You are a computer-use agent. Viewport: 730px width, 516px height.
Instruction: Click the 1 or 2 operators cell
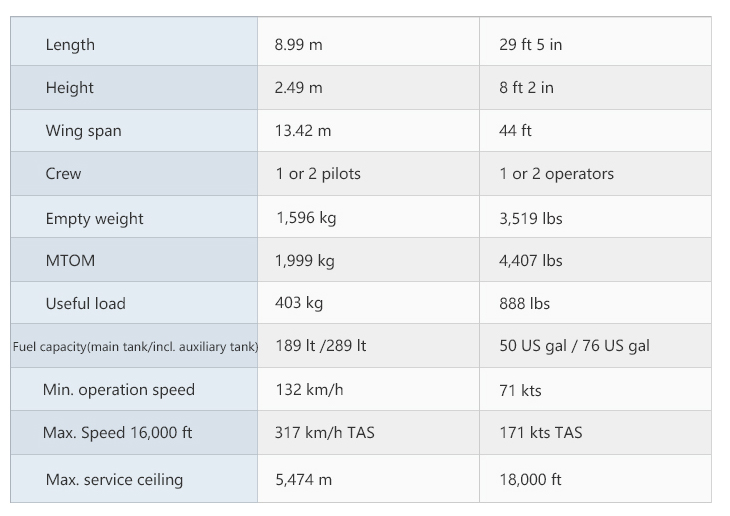556,174
